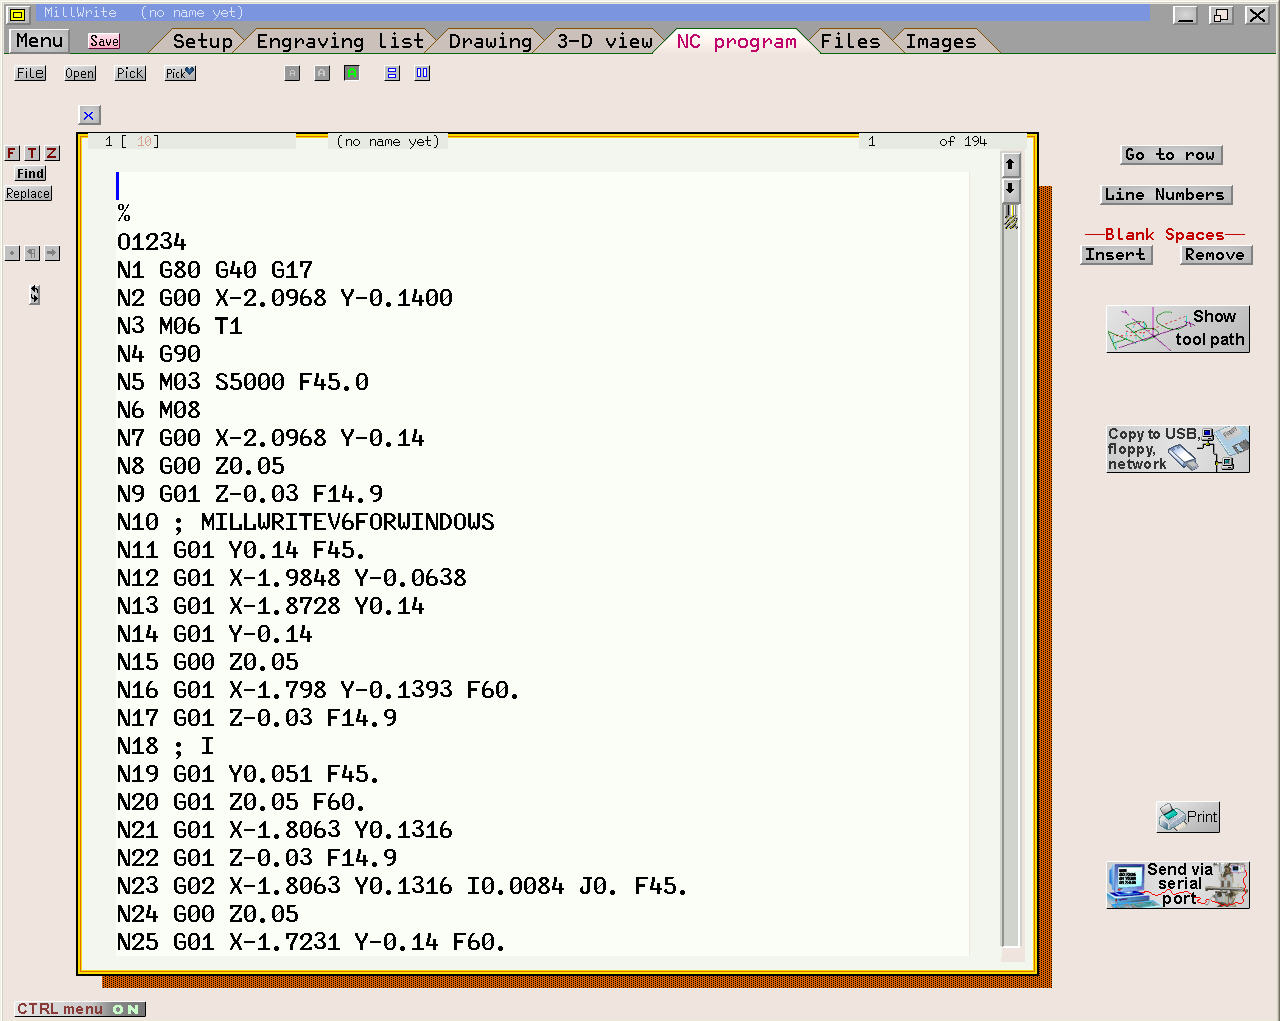The image size is (1280, 1021).
Task: Click the find-next right arrow icon
Action: coord(52,253)
